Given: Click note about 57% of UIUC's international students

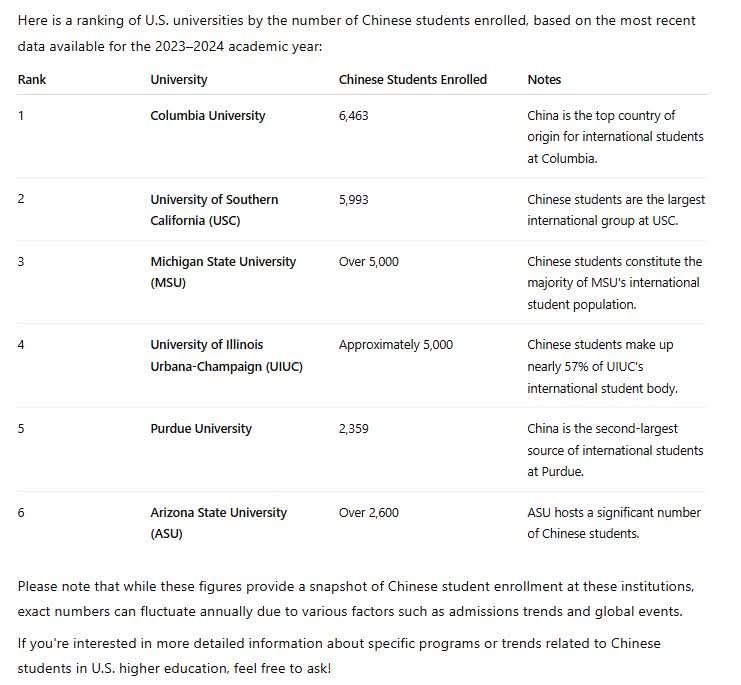Looking at the screenshot, I should 602,366.
